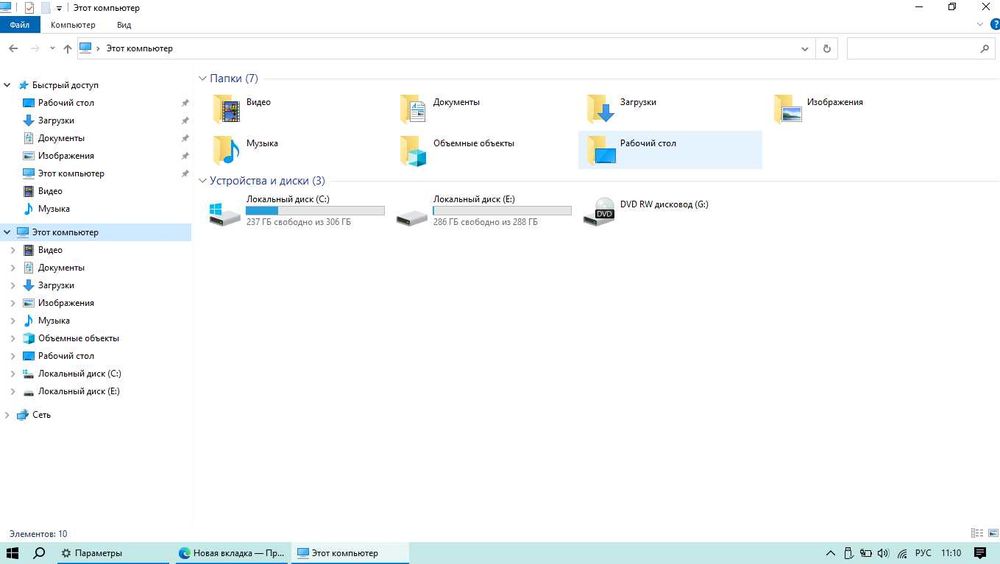Image resolution: width=1000 pixels, height=564 pixels.
Task: Refresh the view with the refresh button
Action: click(x=827, y=48)
